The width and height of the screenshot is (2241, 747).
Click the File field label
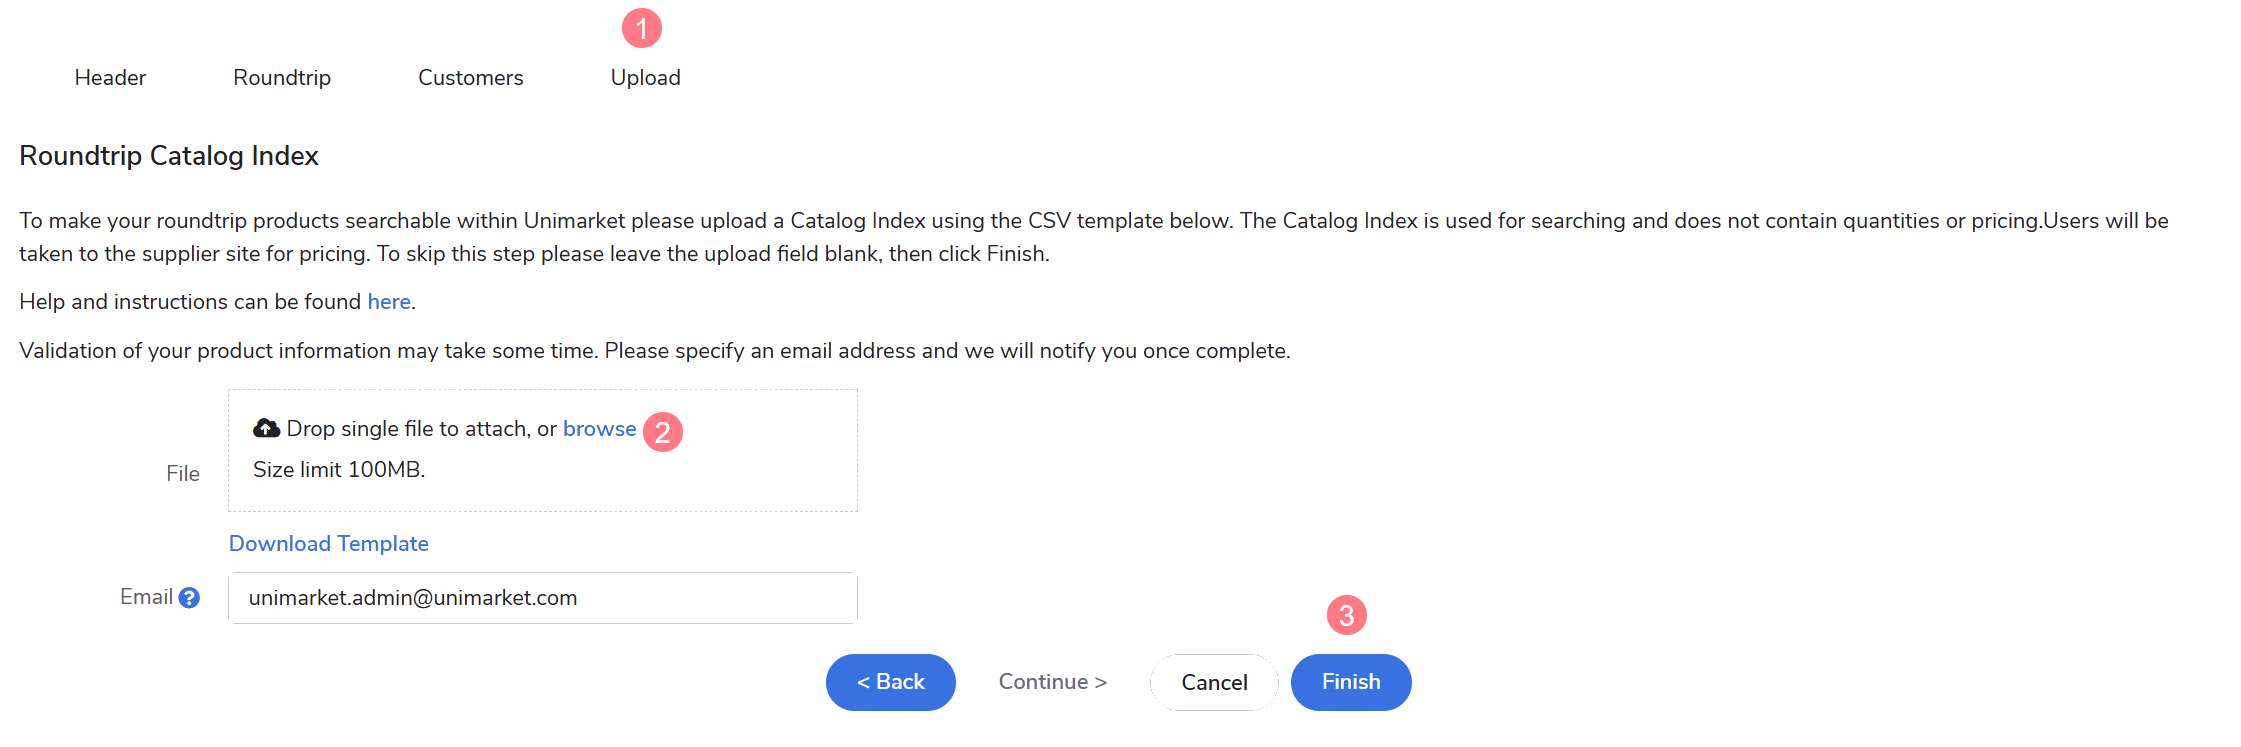click(x=183, y=474)
